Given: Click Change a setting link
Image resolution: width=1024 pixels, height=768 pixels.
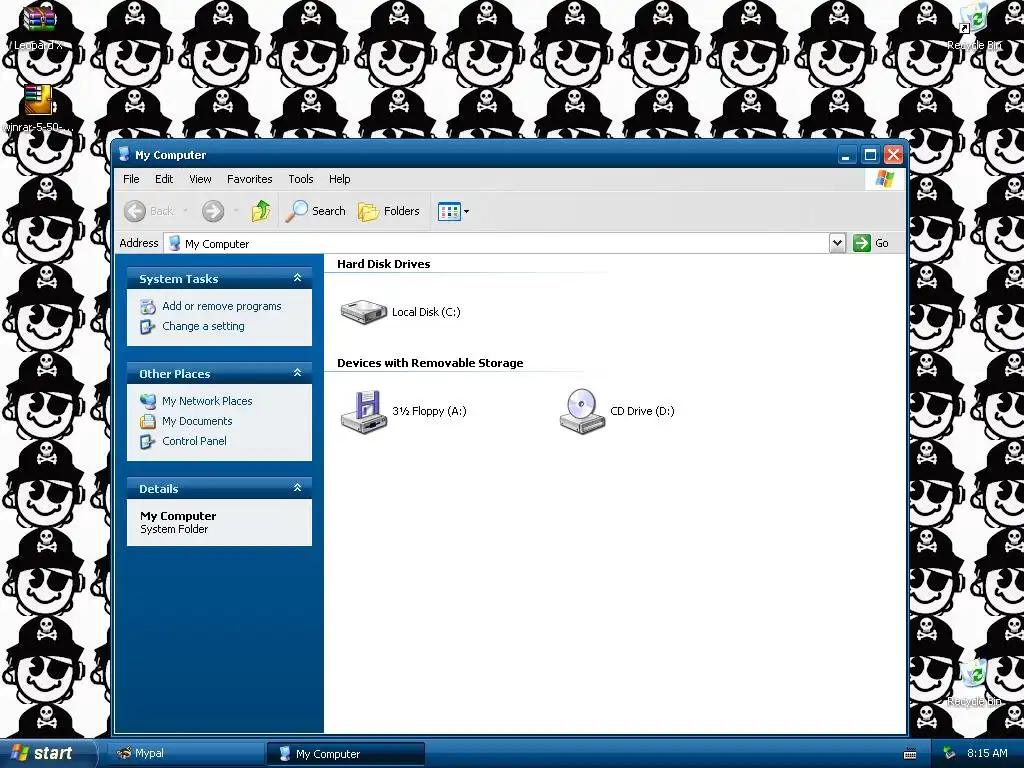Looking at the screenshot, I should (203, 326).
